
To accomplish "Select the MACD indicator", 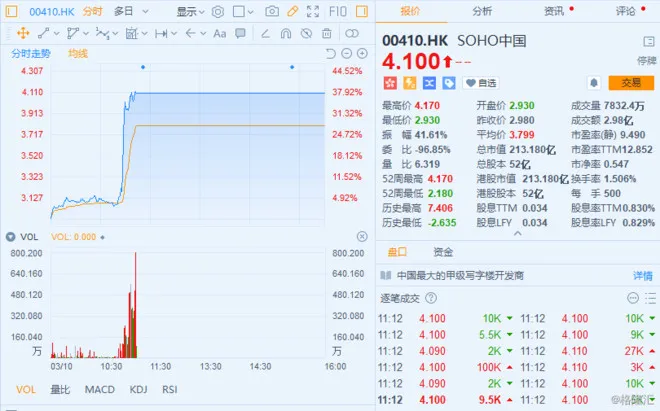I will pyautogui.click(x=99, y=390).
